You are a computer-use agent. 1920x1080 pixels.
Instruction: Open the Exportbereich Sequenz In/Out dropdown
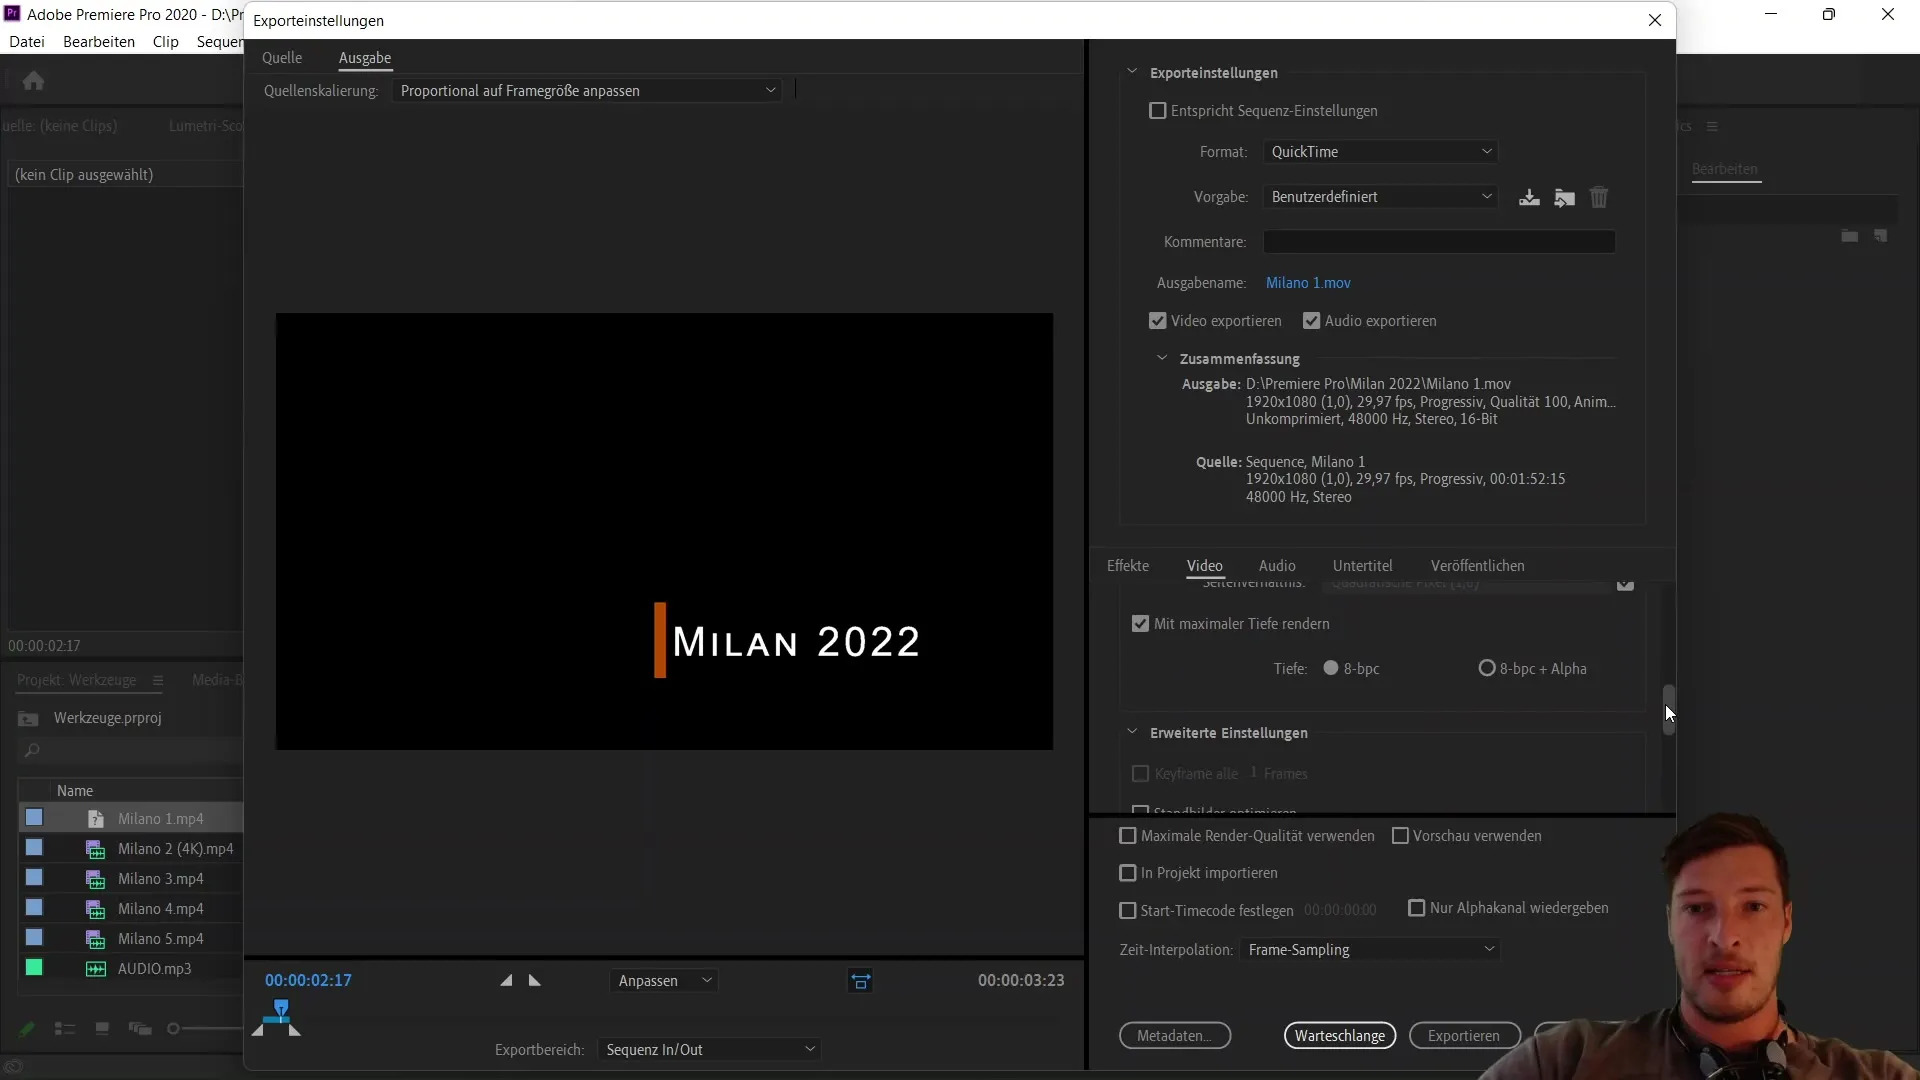tap(709, 1050)
